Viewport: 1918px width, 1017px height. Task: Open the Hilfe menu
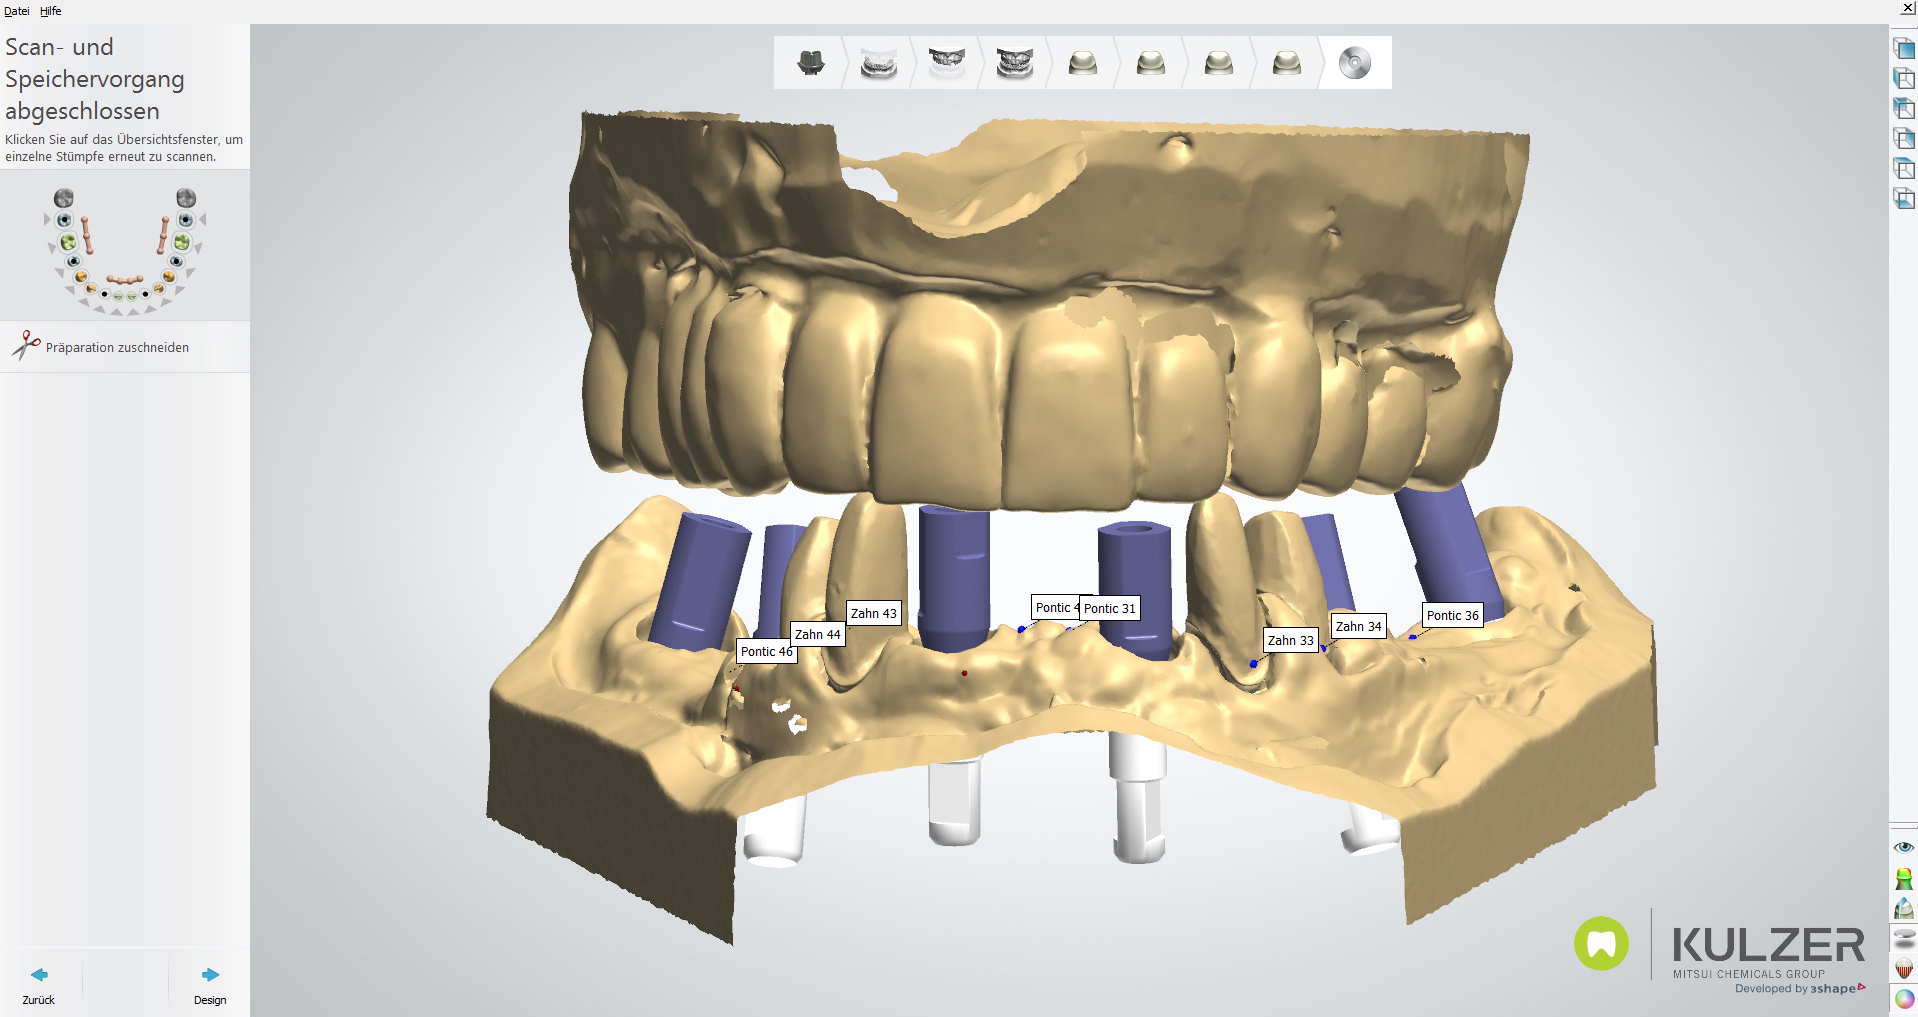[x=51, y=11]
